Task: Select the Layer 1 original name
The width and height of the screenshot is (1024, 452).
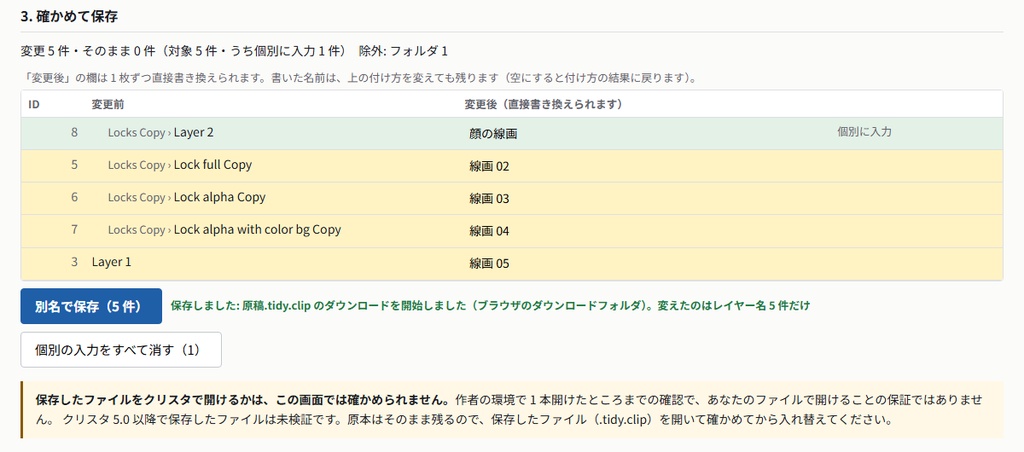Action: (112, 262)
